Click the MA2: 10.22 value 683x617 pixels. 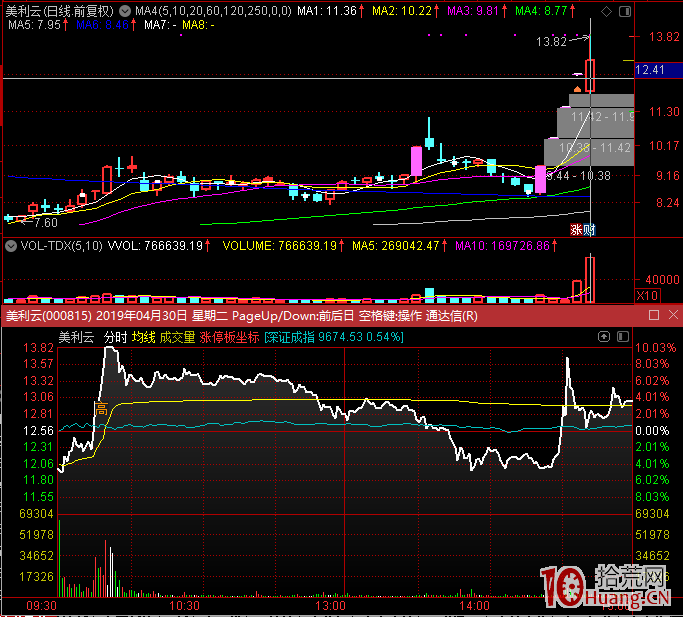(402, 11)
